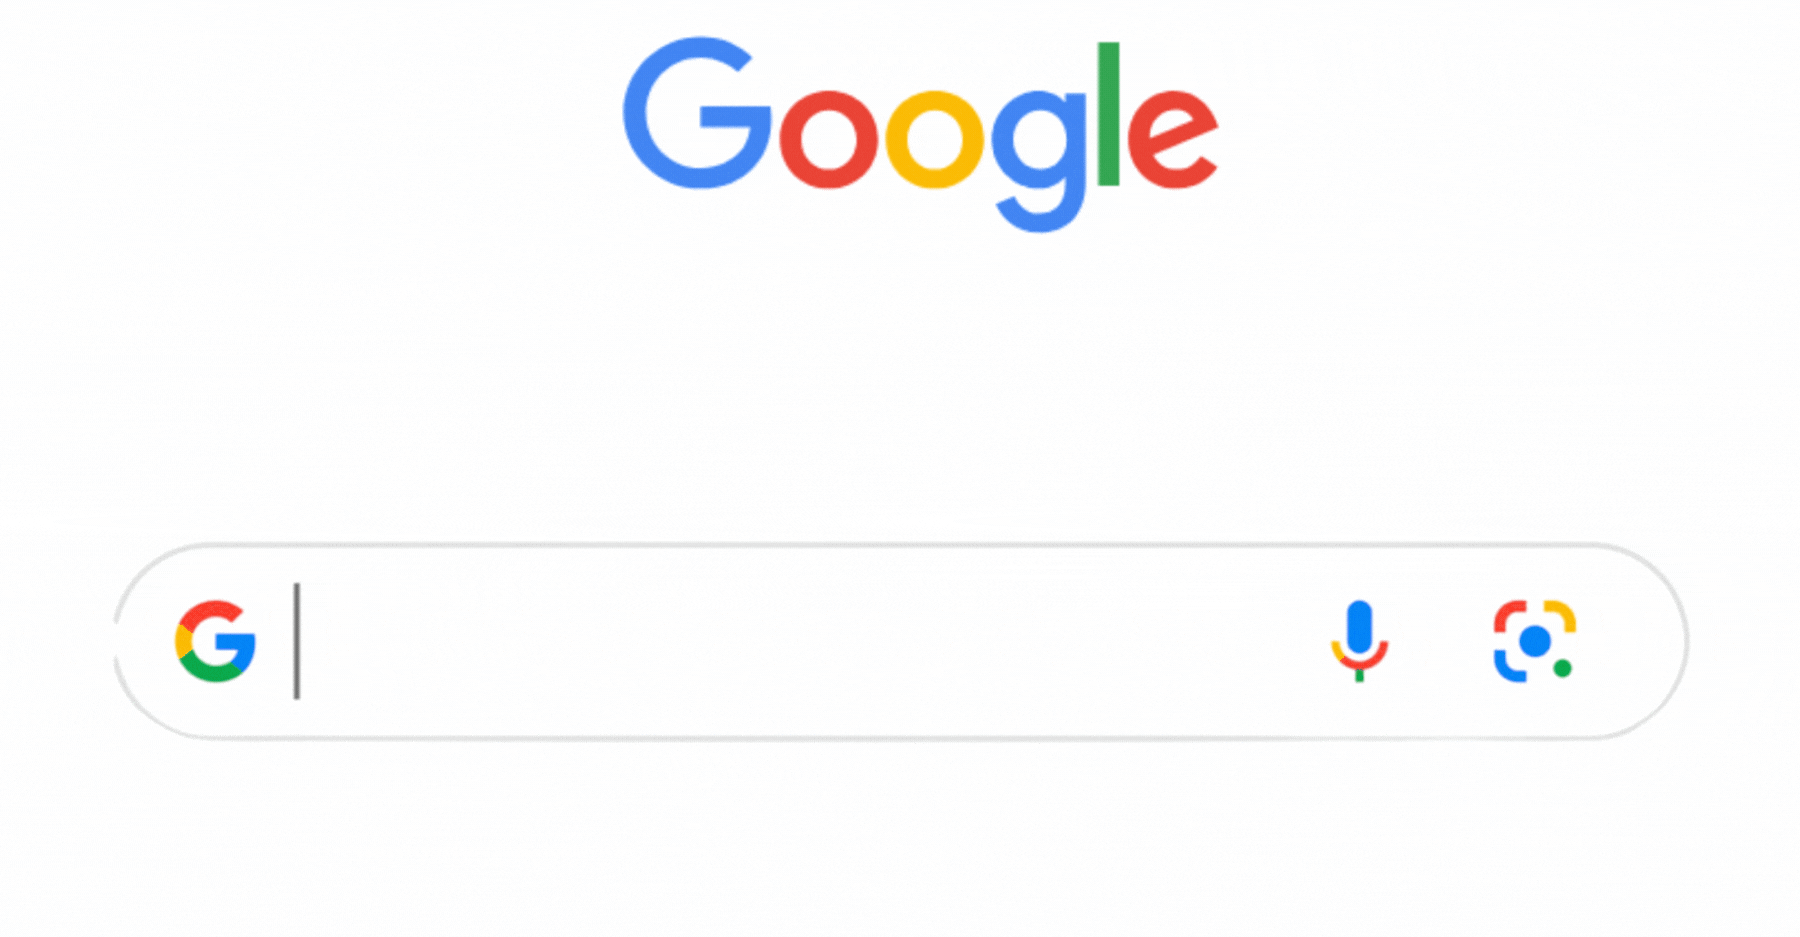The image size is (1800, 937).
Task: Click the yellow corner bracket of Lens icon
Action: coord(1560,616)
